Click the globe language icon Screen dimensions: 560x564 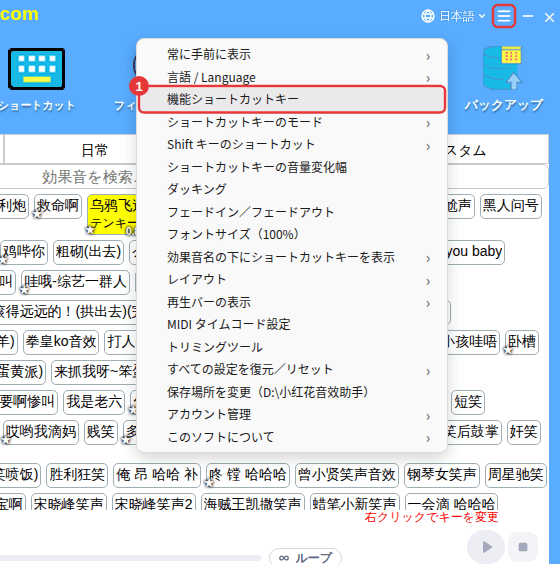(x=428, y=16)
